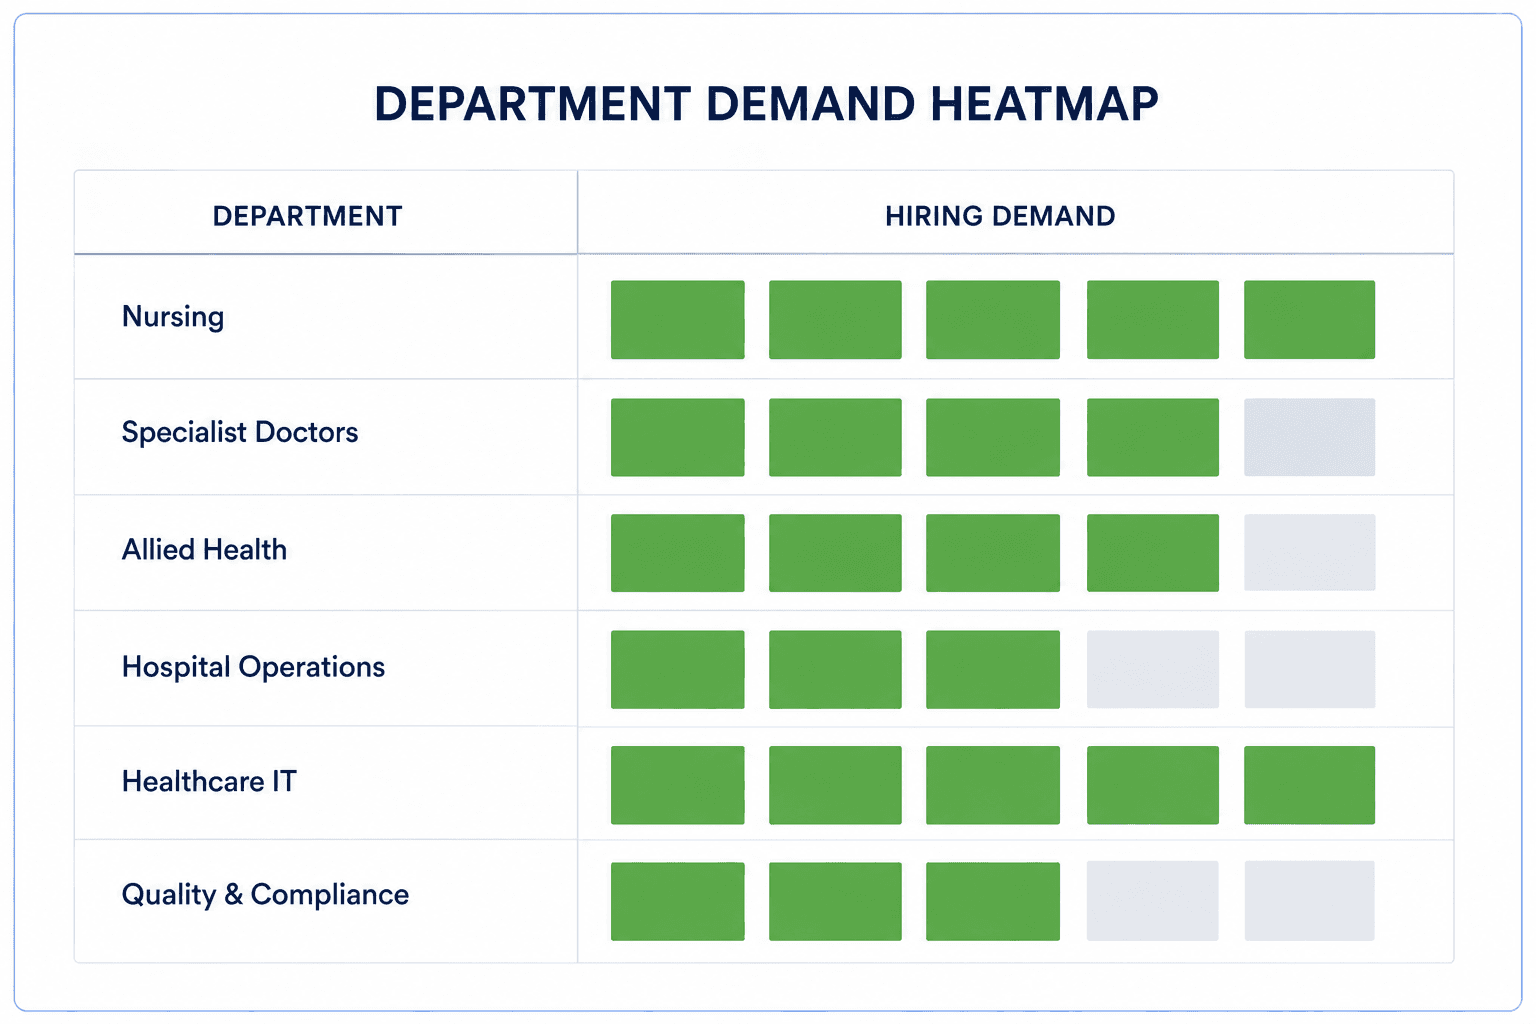
Task: Click Quality & Compliance's first green demand block
Action: [678, 902]
